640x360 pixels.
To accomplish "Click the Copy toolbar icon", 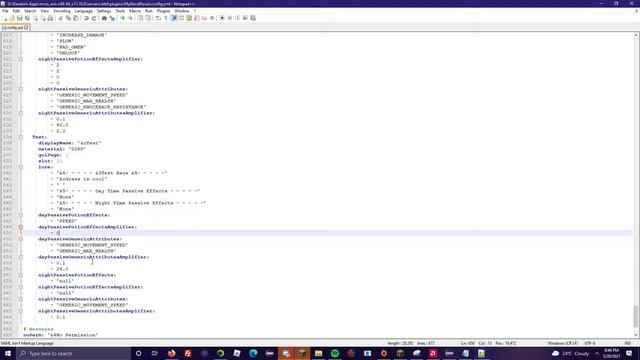I will click(x=68, y=18).
